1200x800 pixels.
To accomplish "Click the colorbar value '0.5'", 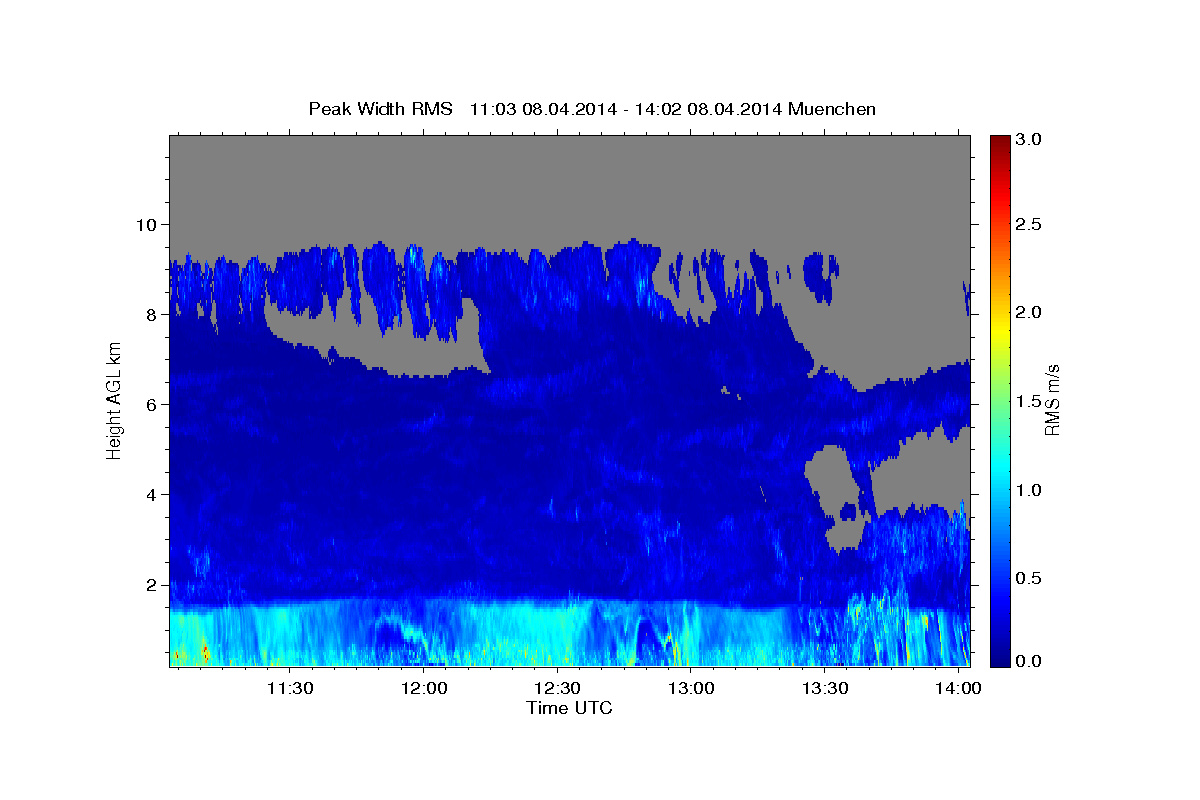I will (1031, 577).
